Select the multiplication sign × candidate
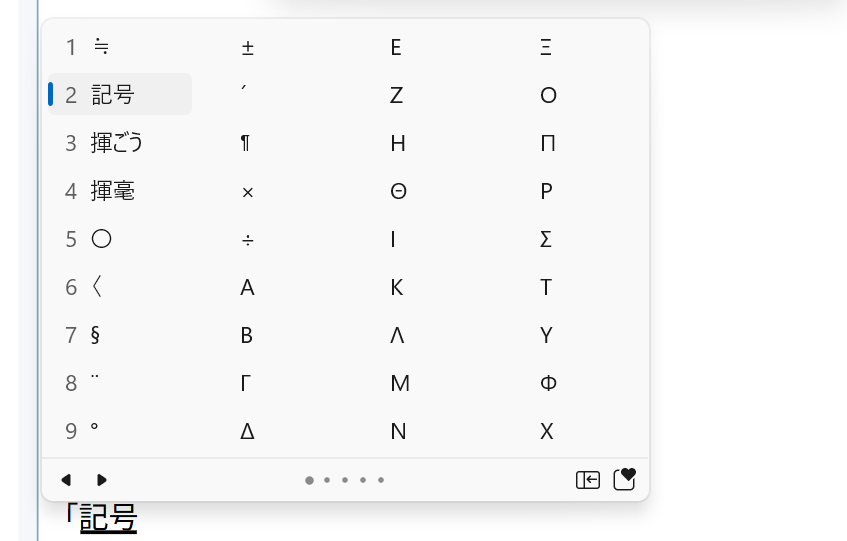The width and height of the screenshot is (847, 541). point(247,191)
